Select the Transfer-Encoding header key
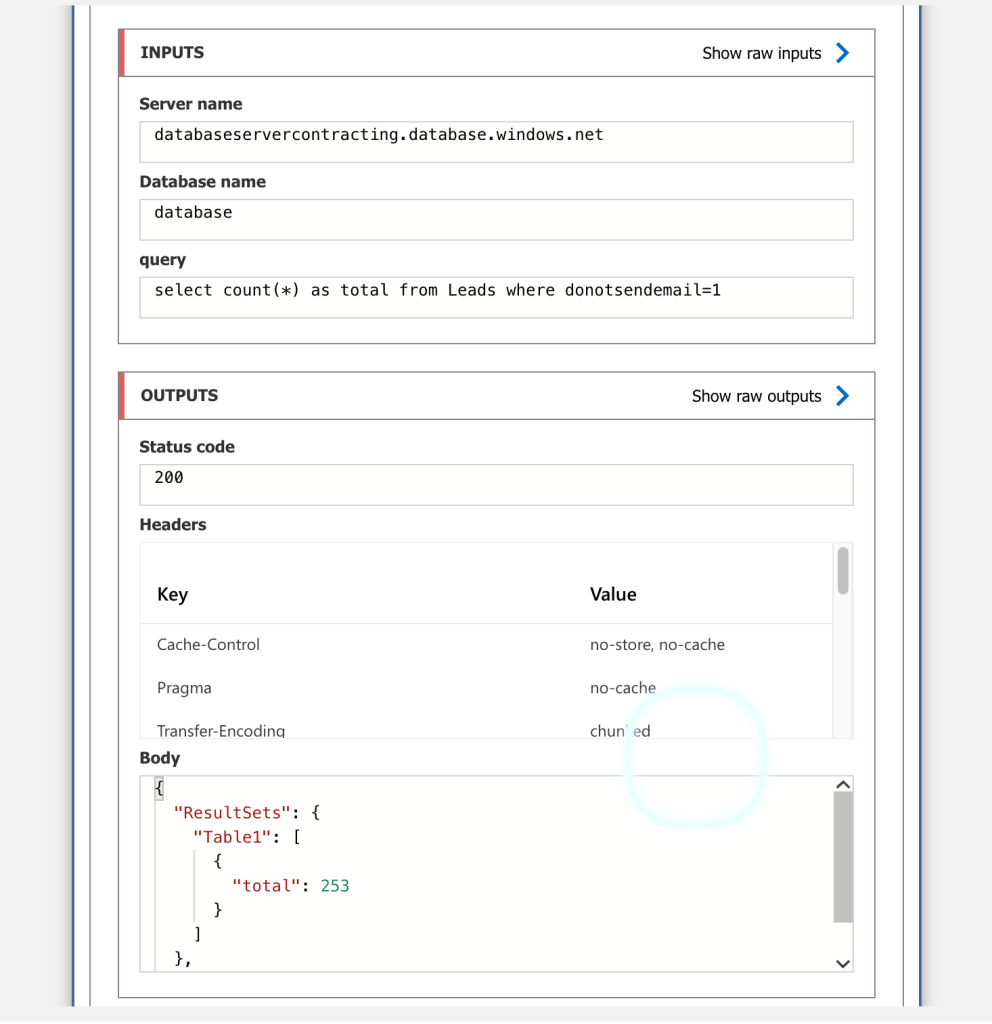 click(221, 731)
